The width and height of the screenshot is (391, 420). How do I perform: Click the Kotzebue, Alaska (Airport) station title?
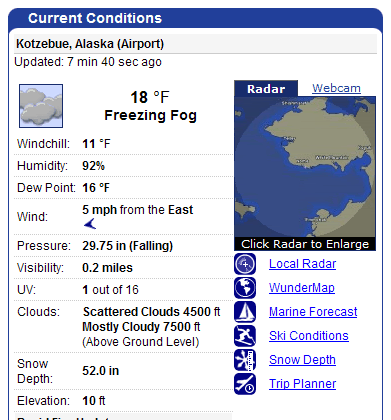coord(90,44)
